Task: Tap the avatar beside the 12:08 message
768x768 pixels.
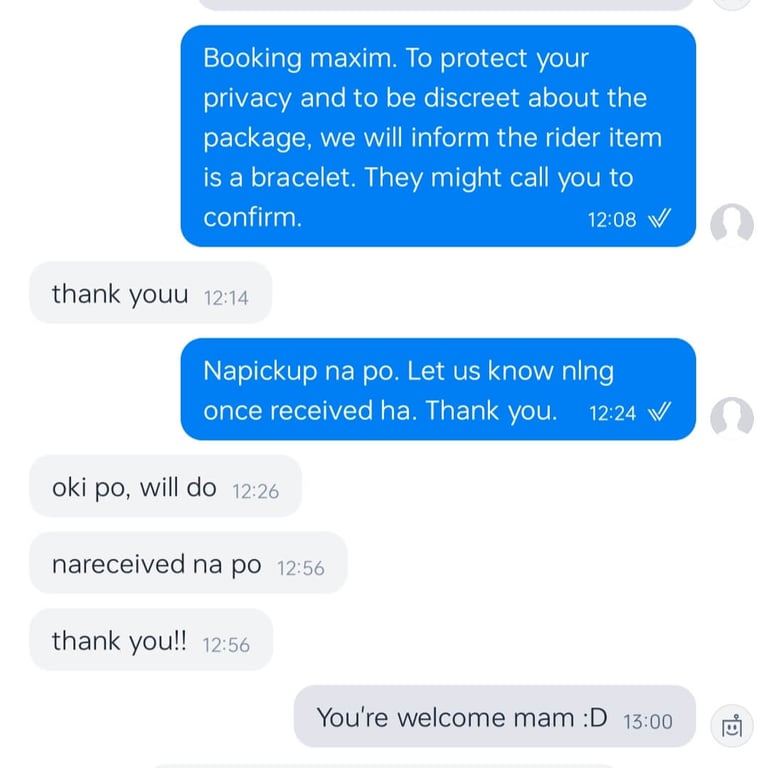Action: (732, 223)
